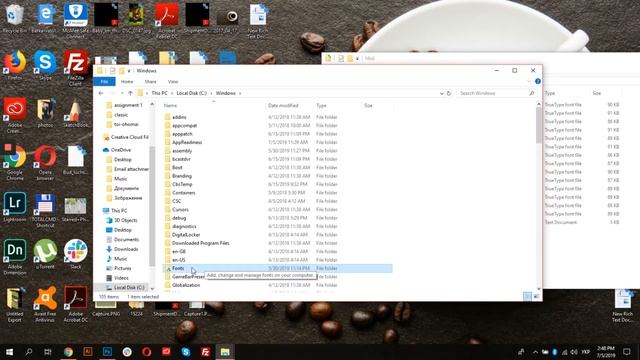Open the Home ribbon tab
640x360 pixels.
pos(127,82)
